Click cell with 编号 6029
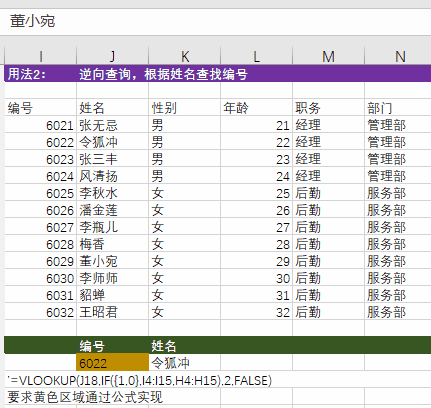The width and height of the screenshot is (431, 408). pos(41,261)
